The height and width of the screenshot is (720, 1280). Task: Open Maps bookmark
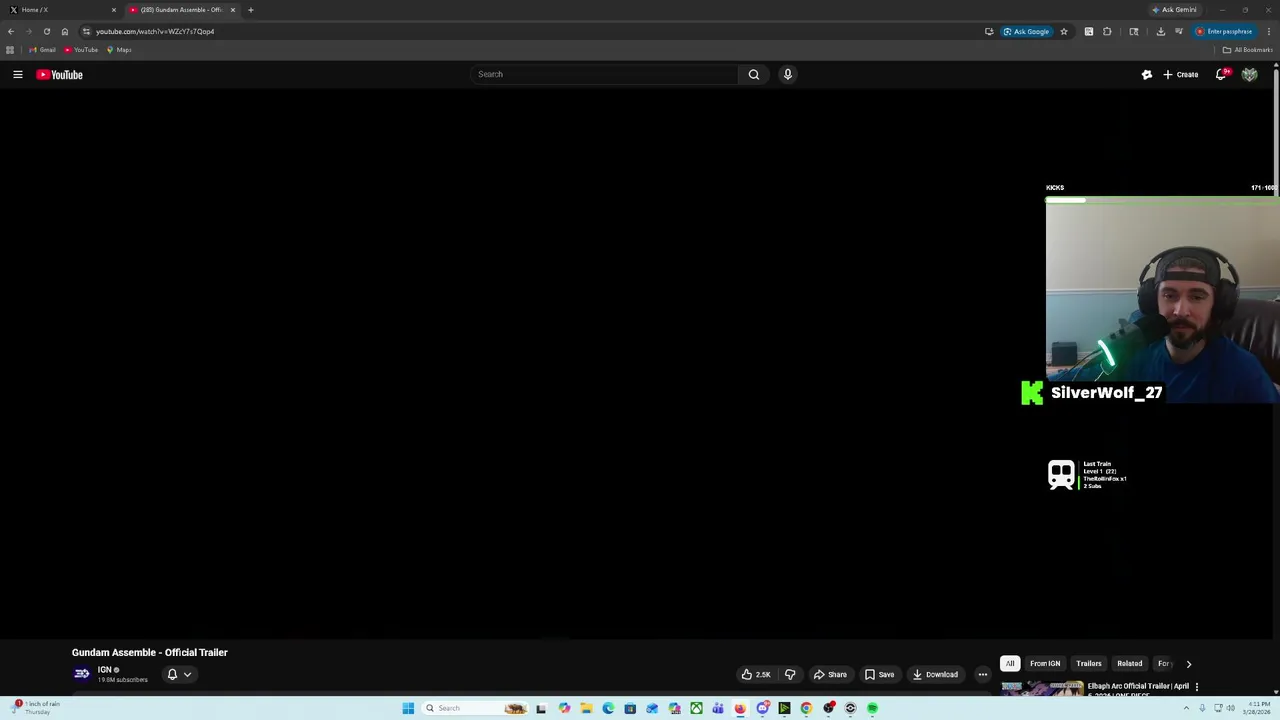[x=119, y=50]
